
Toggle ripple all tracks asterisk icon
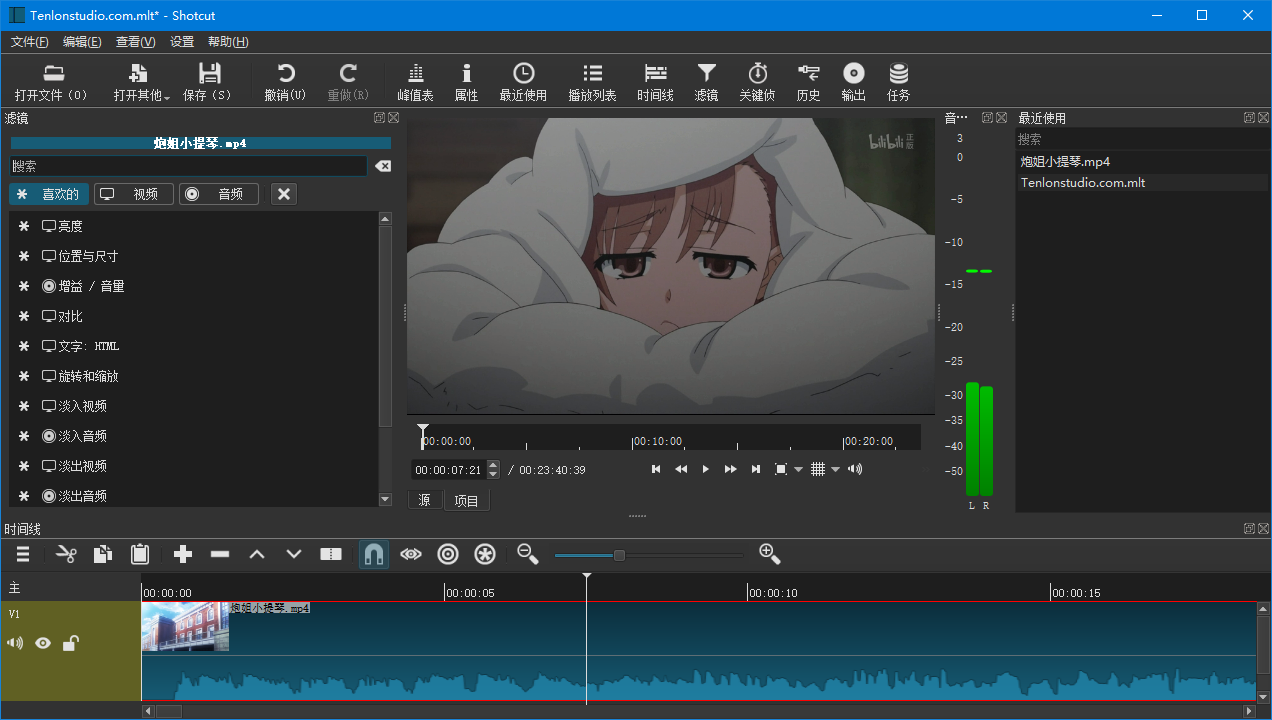pyautogui.click(x=485, y=554)
